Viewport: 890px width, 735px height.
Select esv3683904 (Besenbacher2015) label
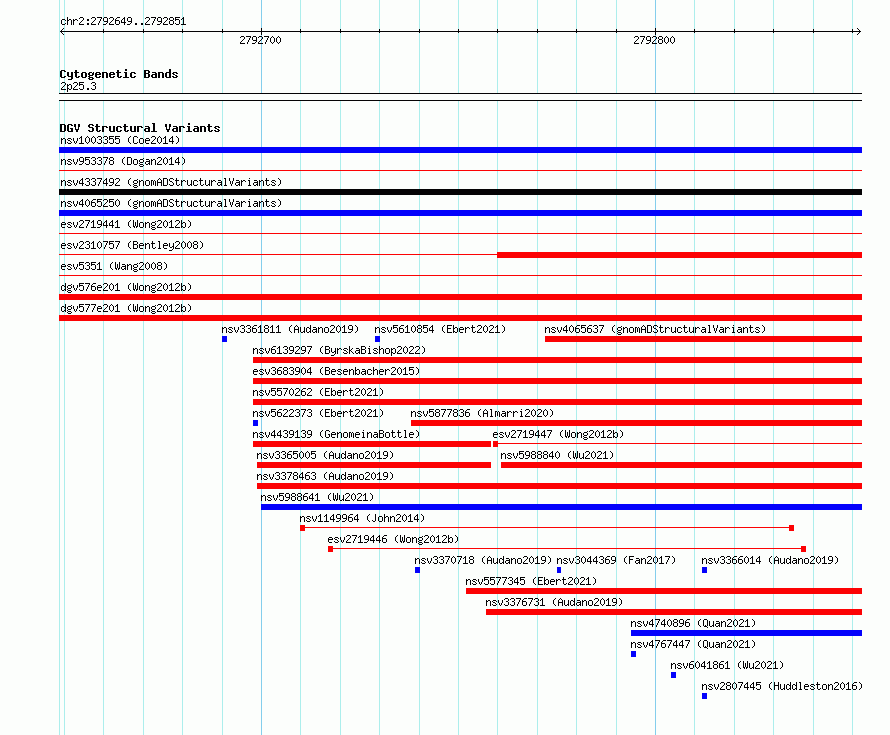(336, 371)
